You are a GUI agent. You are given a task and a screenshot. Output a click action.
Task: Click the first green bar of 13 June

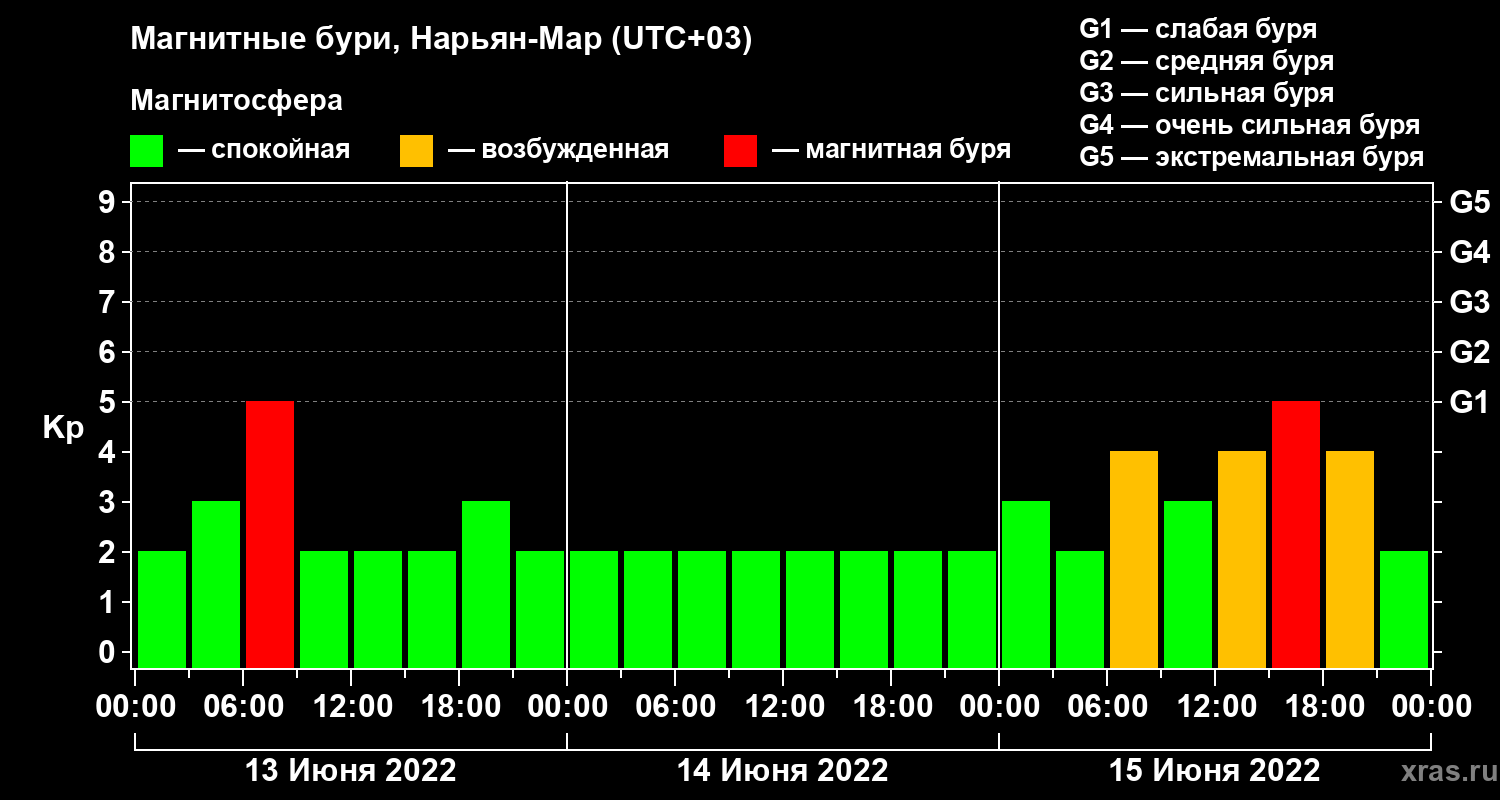point(162,609)
